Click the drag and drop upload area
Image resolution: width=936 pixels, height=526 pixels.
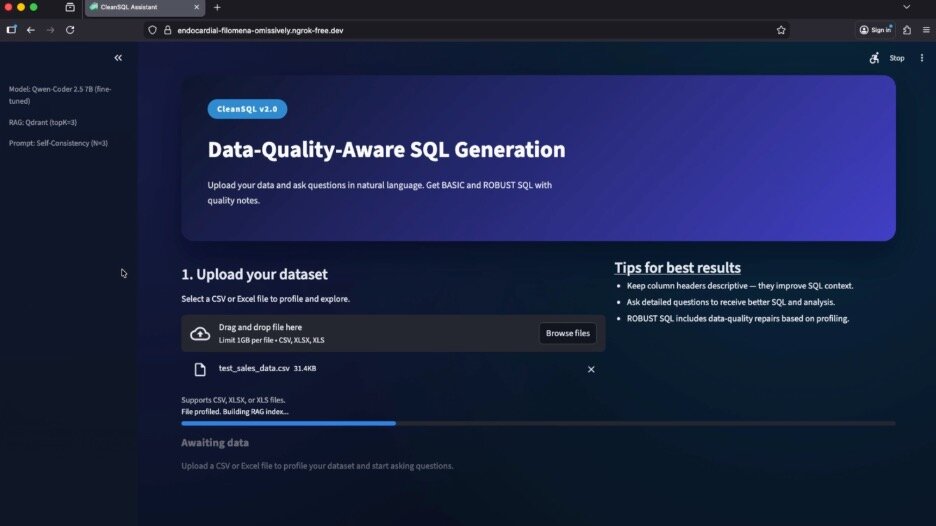(393, 333)
